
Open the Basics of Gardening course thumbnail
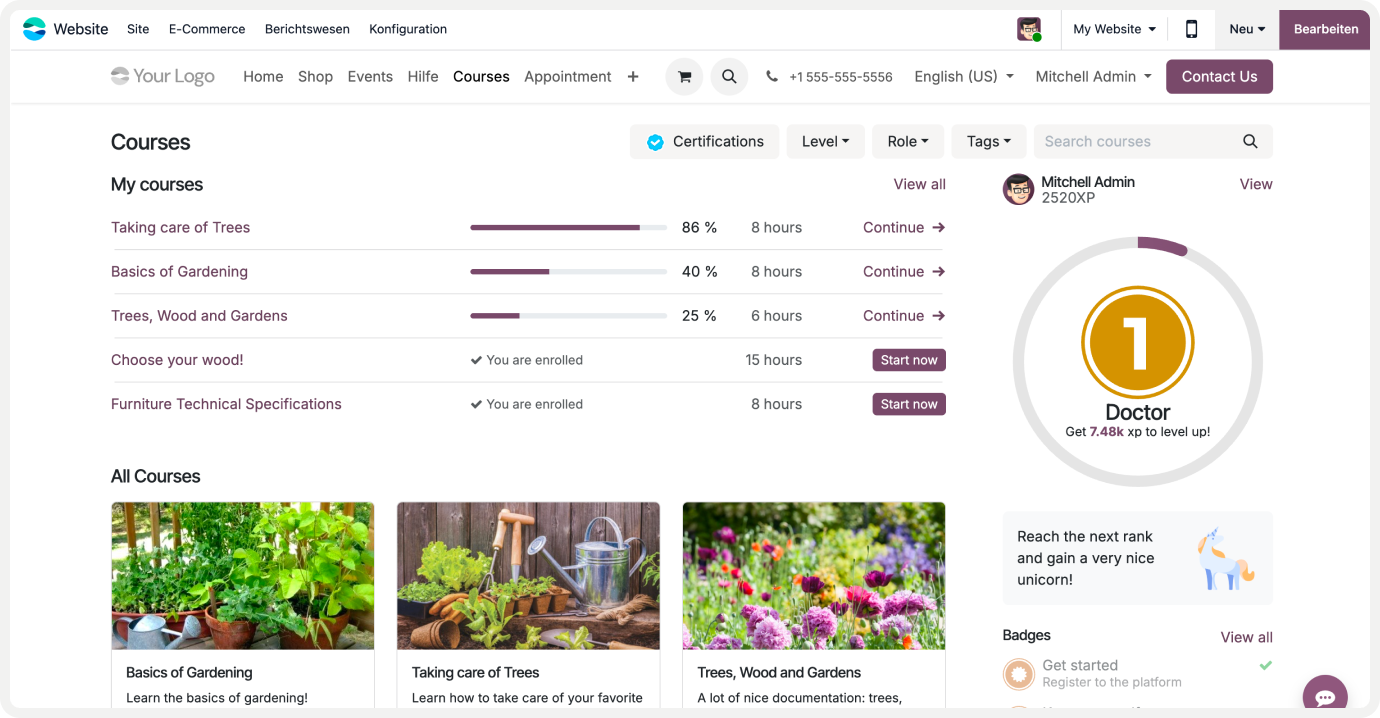point(243,576)
